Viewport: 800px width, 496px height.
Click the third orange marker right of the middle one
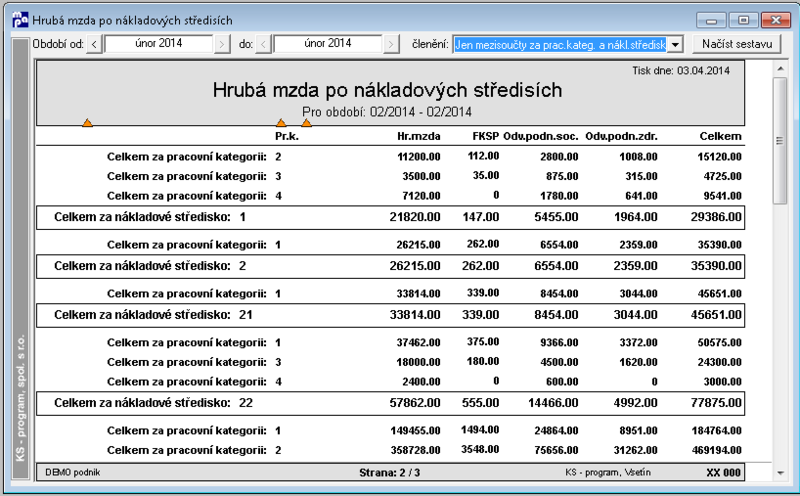(x=306, y=122)
